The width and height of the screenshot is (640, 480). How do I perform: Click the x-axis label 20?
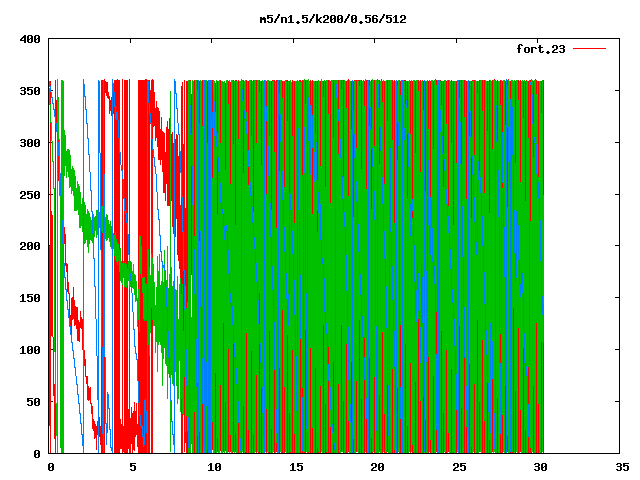(377, 467)
